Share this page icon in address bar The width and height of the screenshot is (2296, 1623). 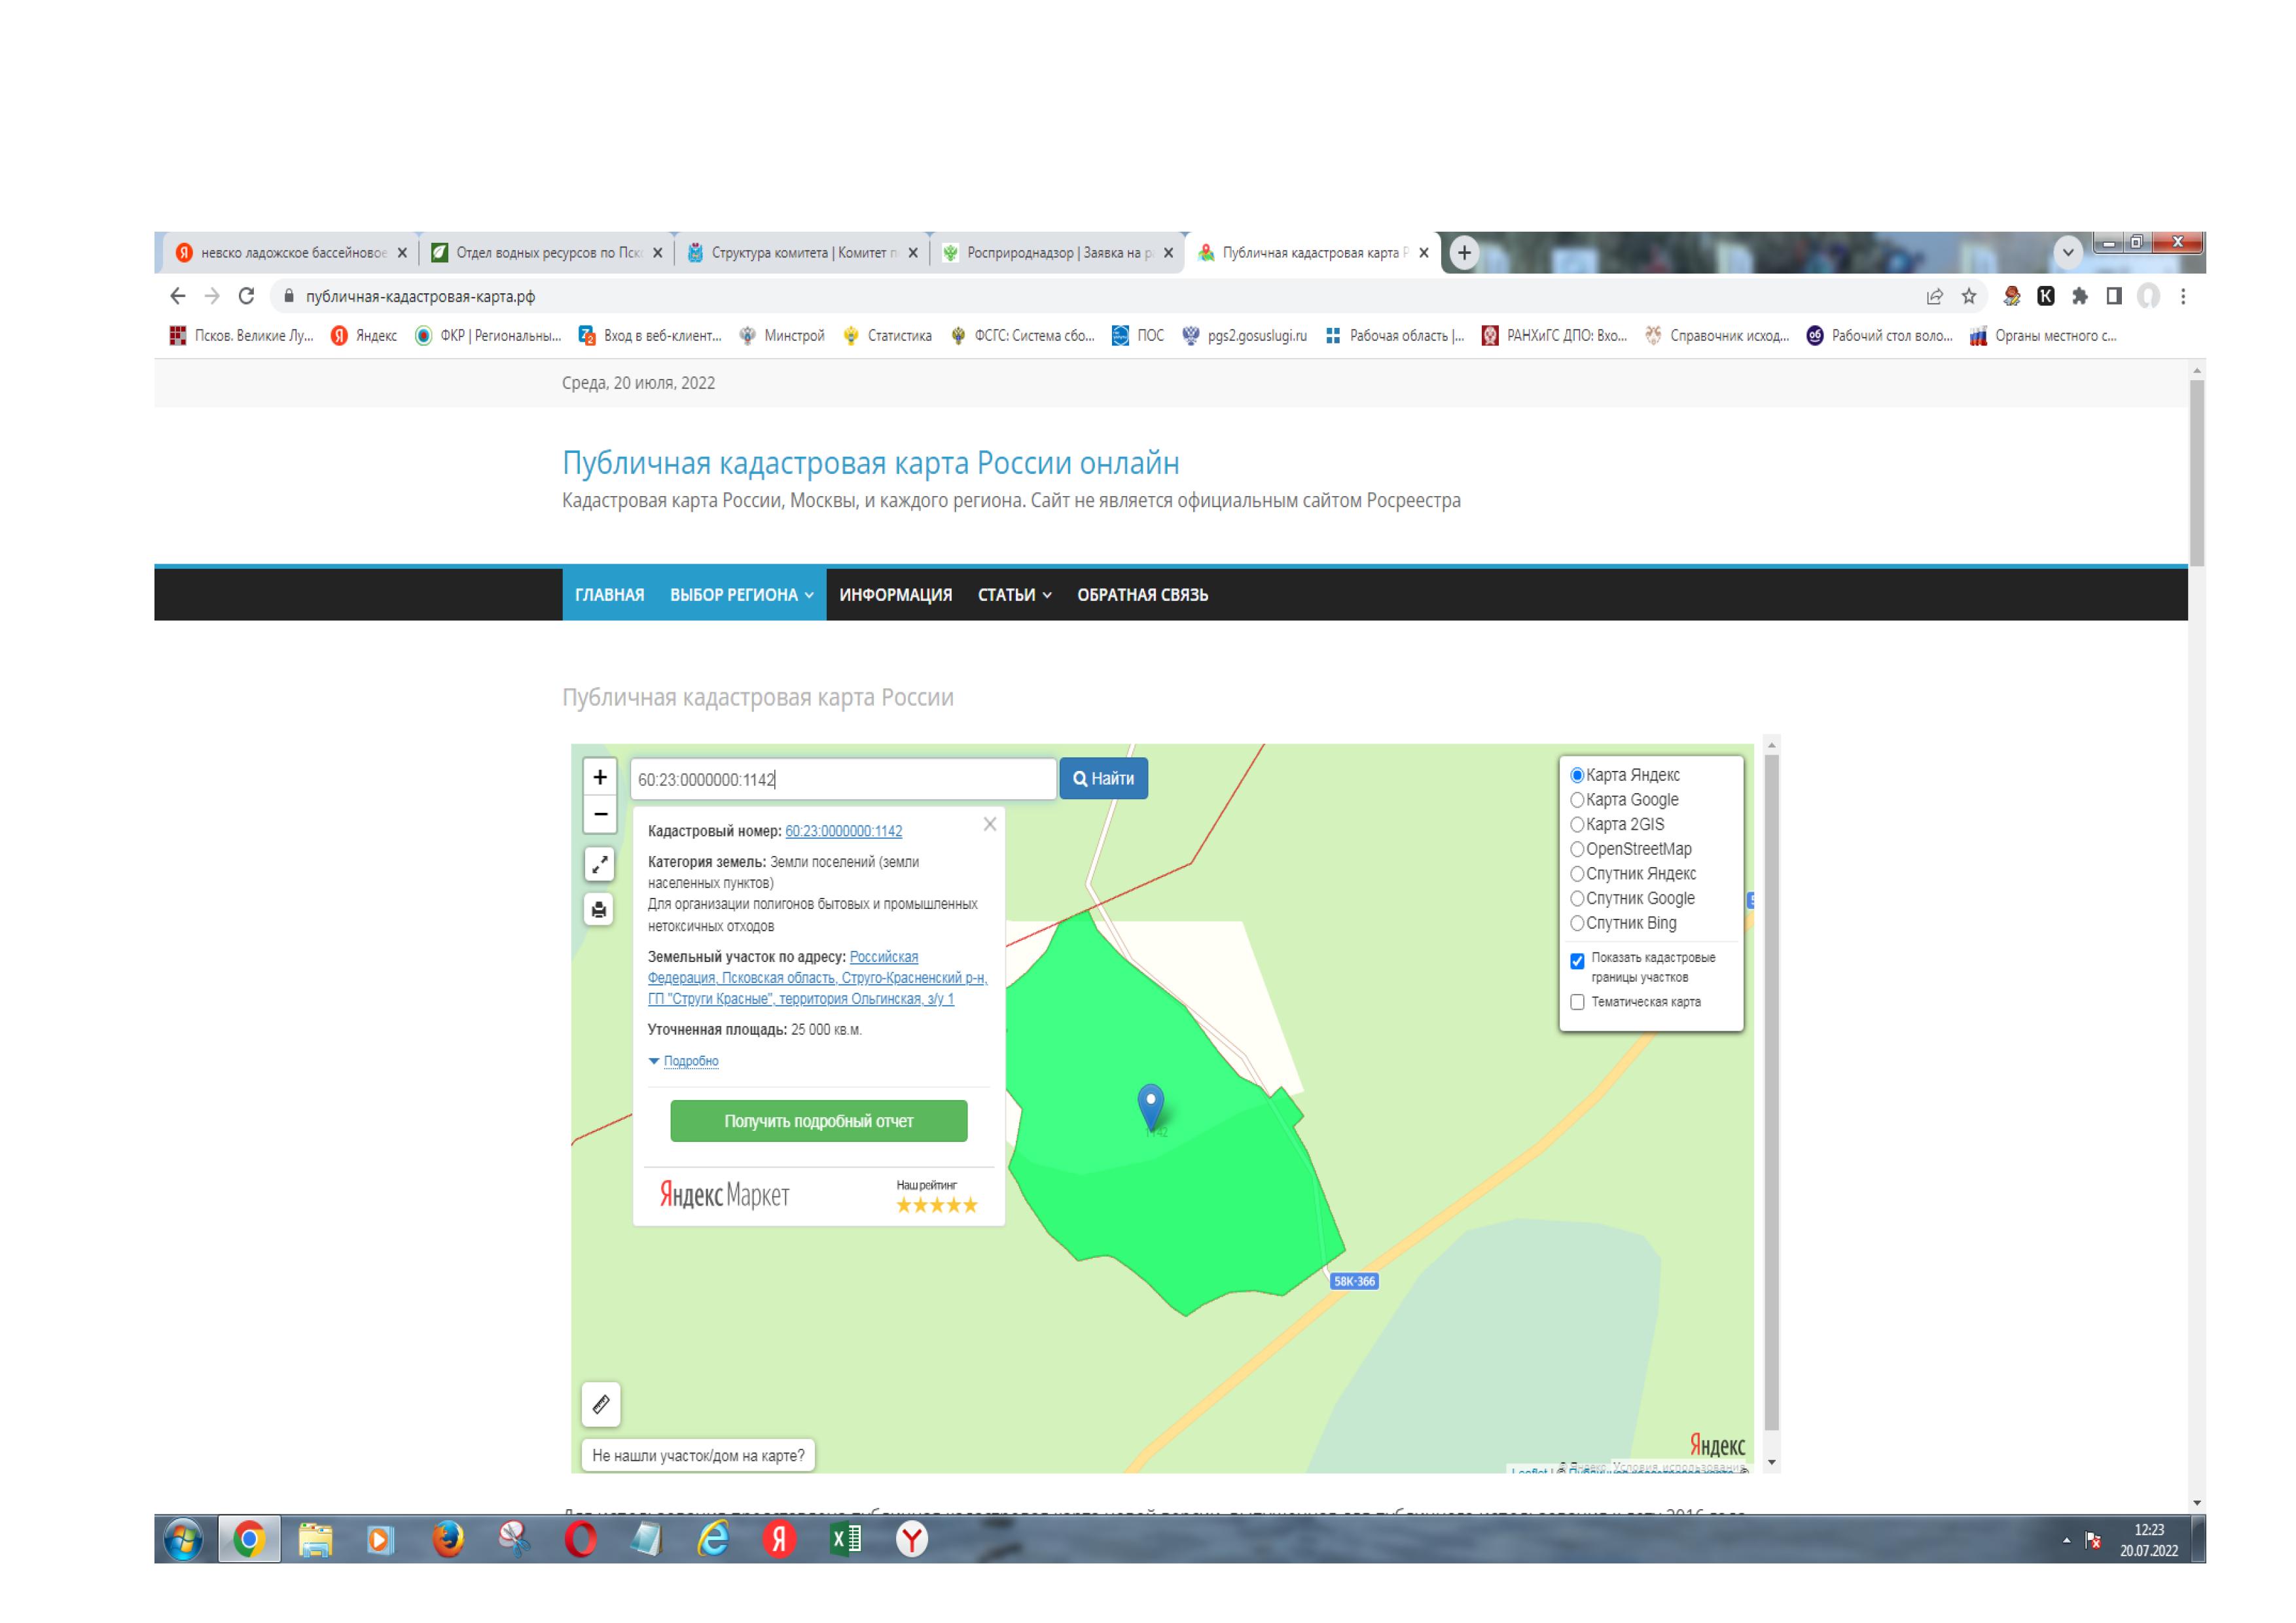pyautogui.click(x=1935, y=296)
